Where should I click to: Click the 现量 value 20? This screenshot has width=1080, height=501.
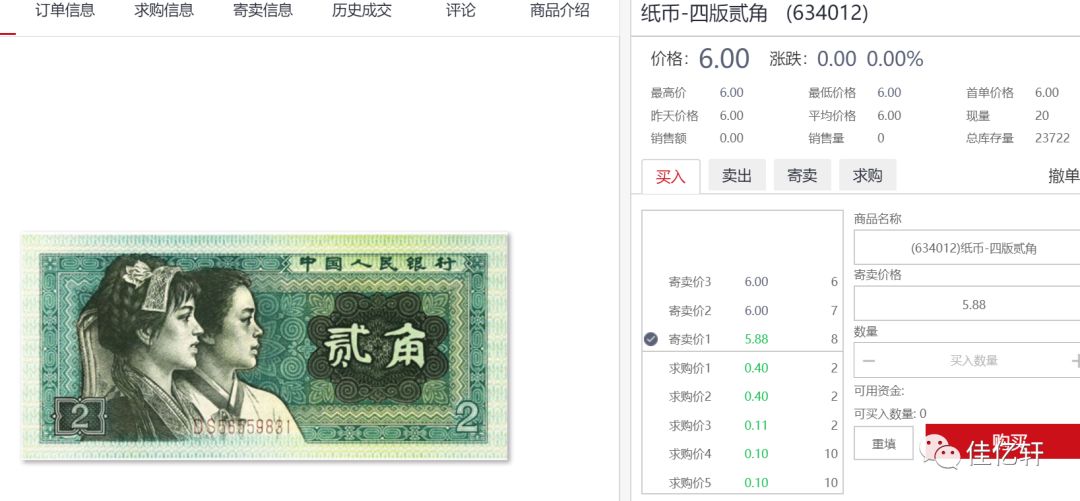click(x=1041, y=116)
